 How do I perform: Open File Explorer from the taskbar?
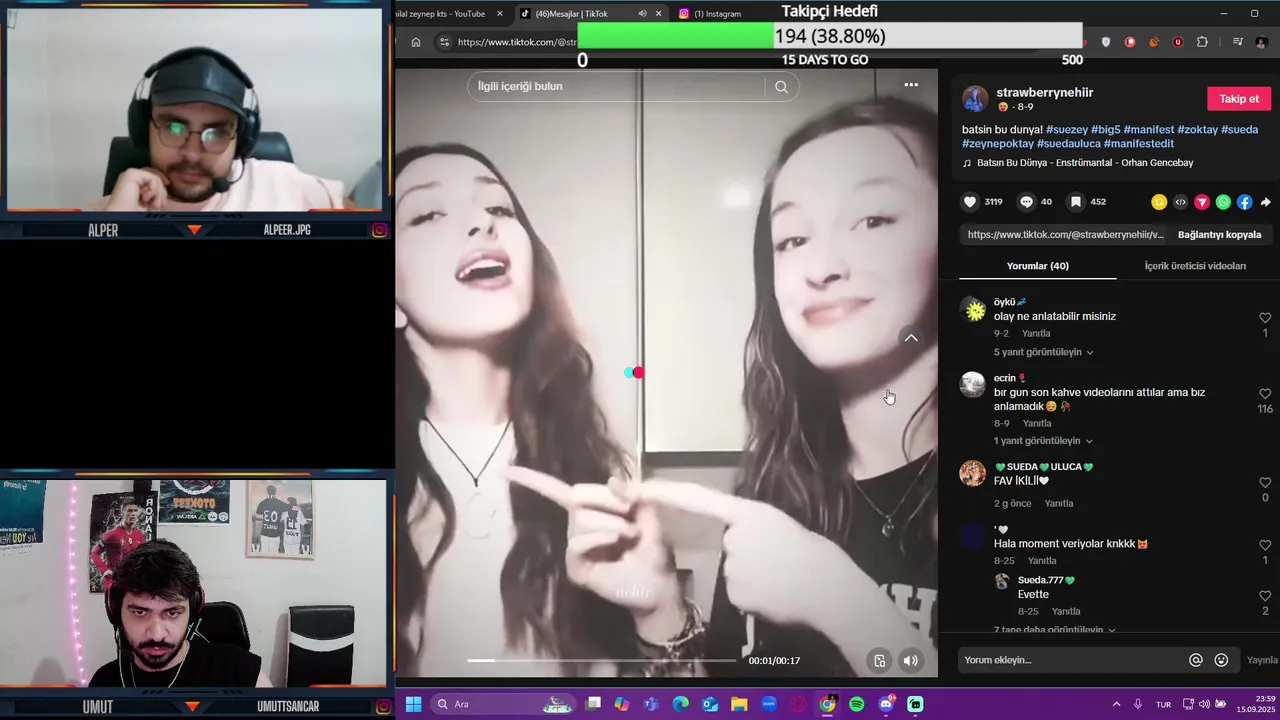pos(739,704)
